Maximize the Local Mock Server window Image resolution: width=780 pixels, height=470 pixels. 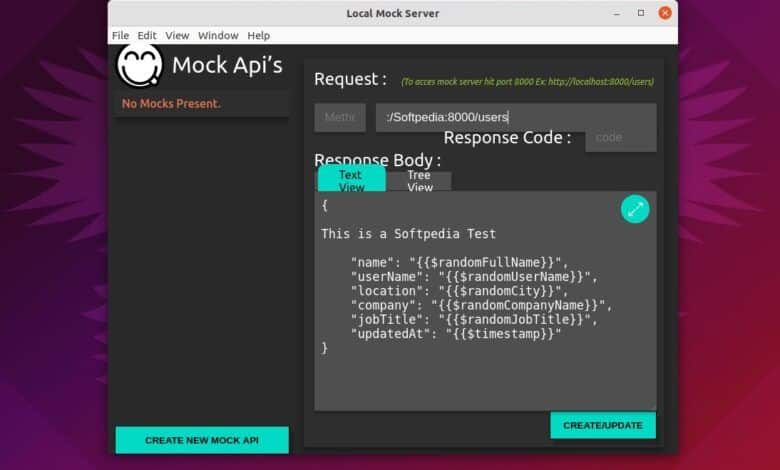click(x=641, y=13)
